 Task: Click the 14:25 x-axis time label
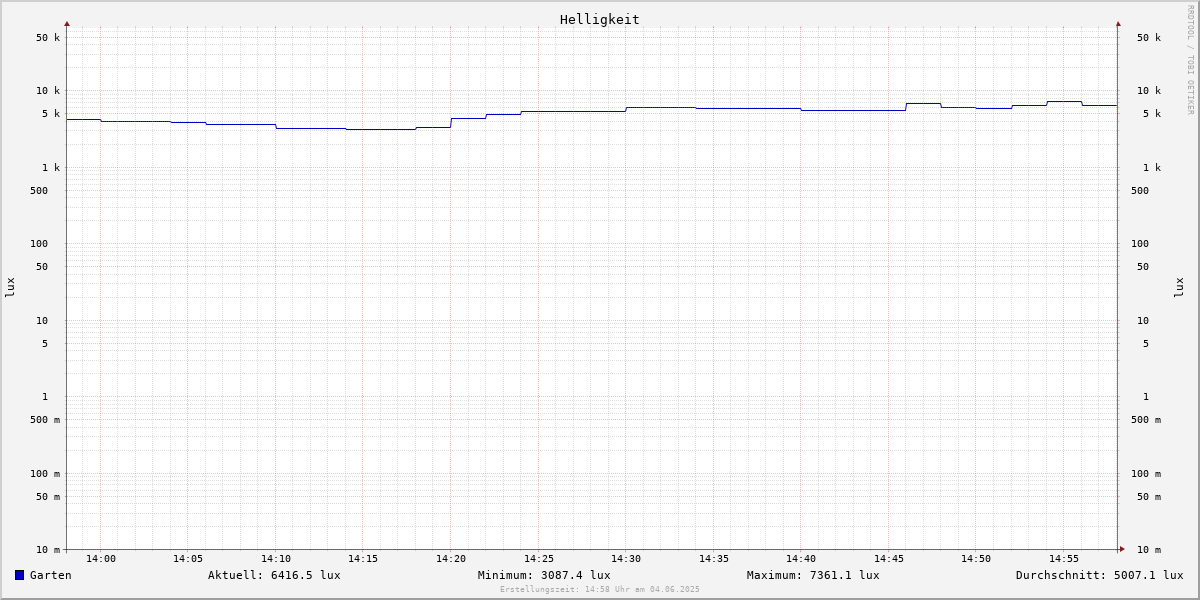pos(539,559)
